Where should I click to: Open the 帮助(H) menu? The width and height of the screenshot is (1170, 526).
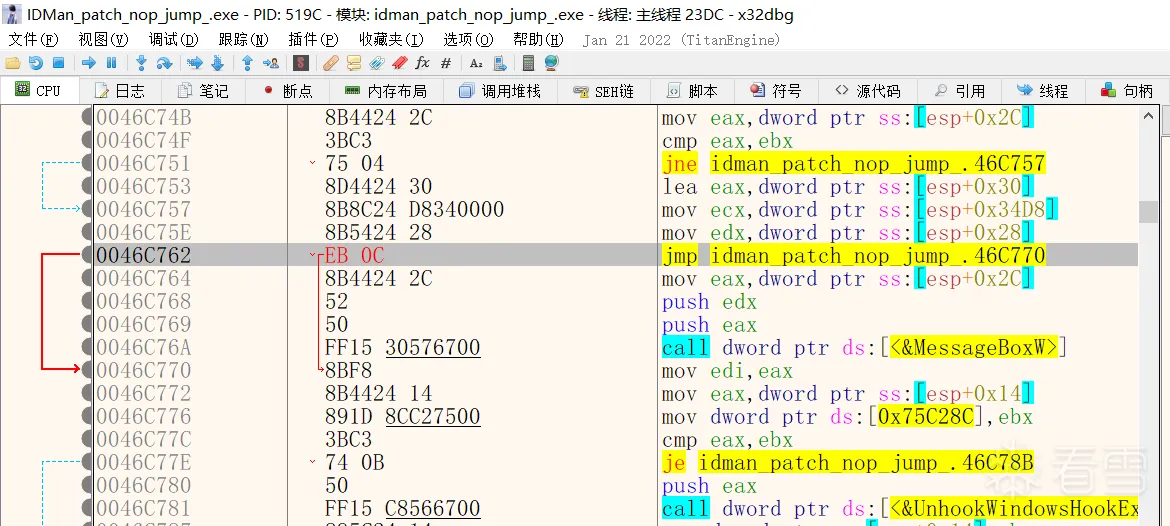point(538,40)
